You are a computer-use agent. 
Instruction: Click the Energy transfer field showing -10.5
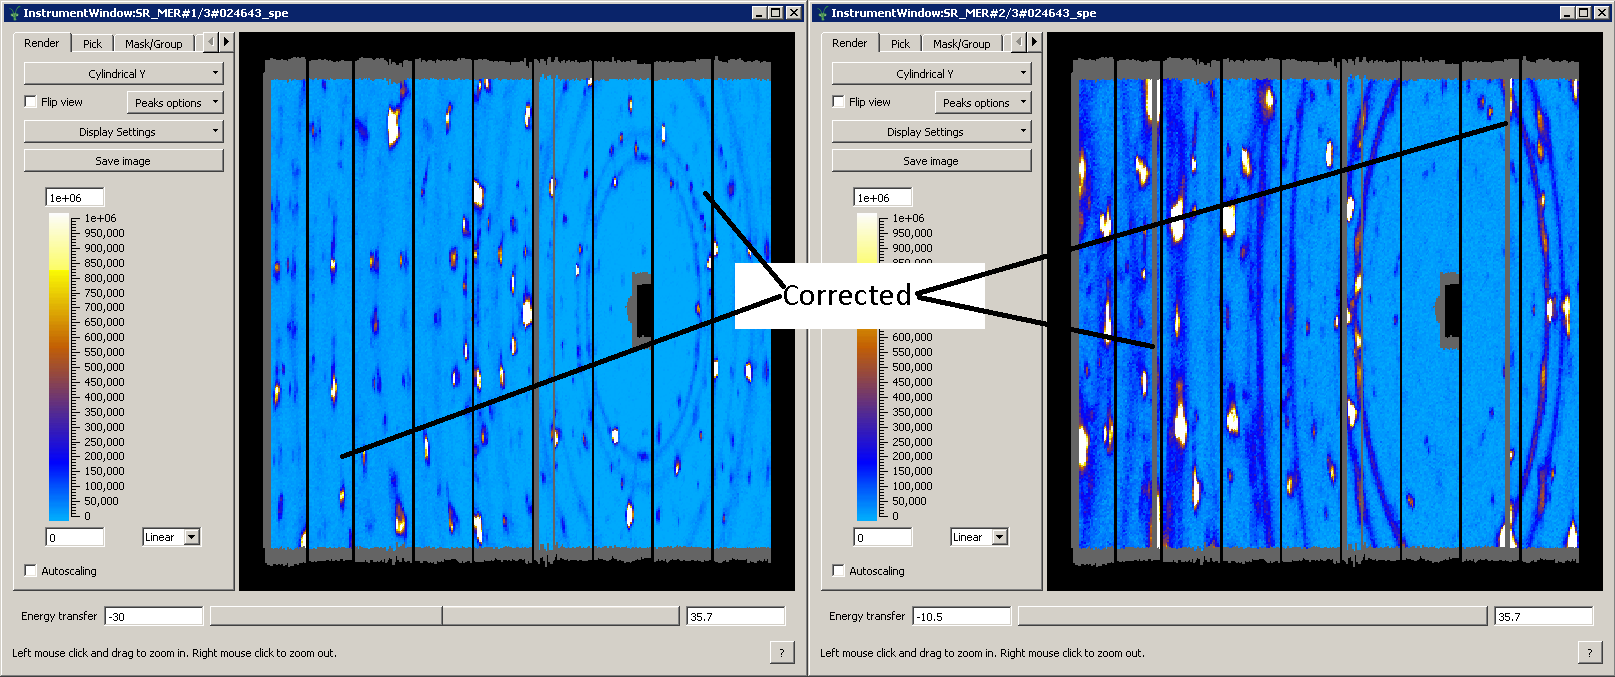[960, 617]
